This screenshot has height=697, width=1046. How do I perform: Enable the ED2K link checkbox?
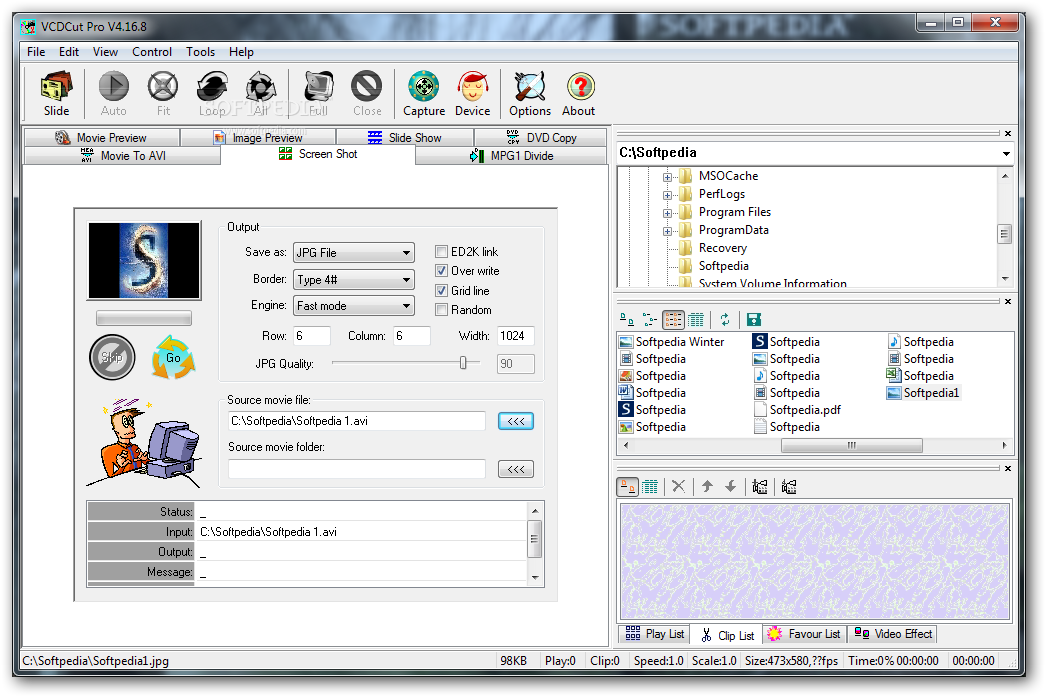tap(441, 251)
